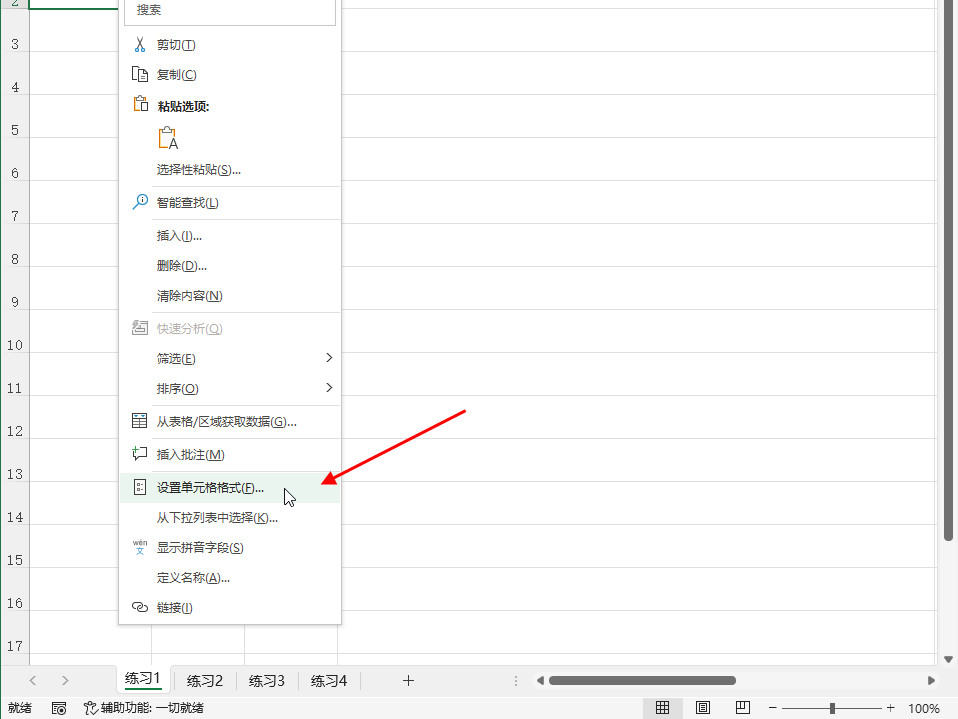Add a new sheet with plus button
The height and width of the screenshot is (719, 958).
[408, 681]
